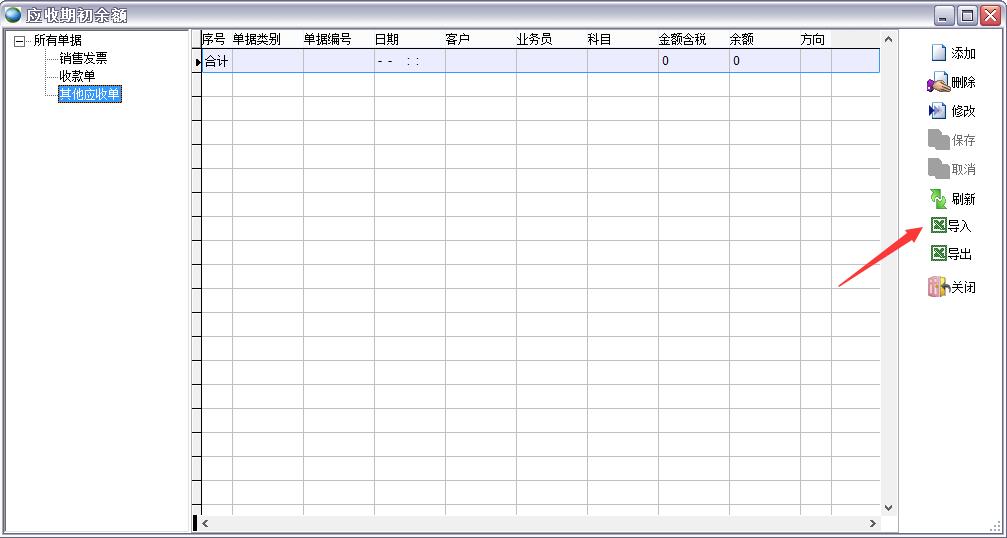1007x538 pixels.
Task: Click the grayed 取消 (Cancel) icon
Action: tap(938, 169)
